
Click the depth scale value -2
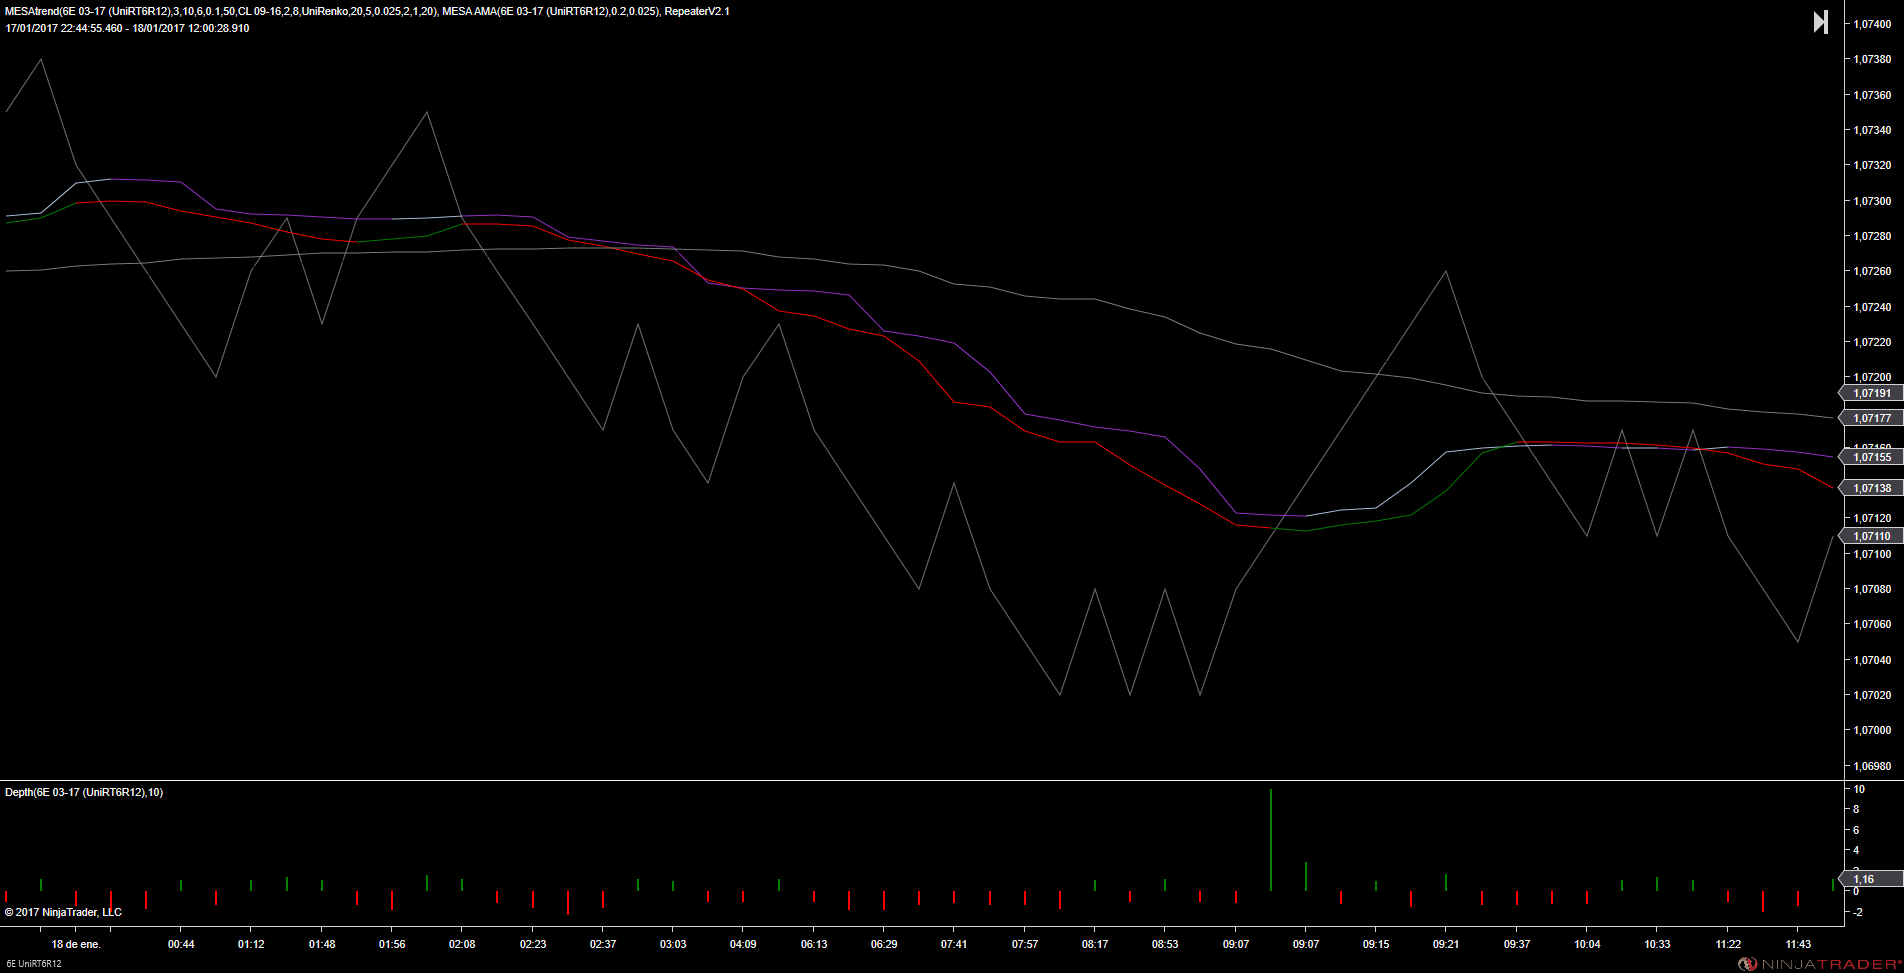pyautogui.click(x=1857, y=912)
